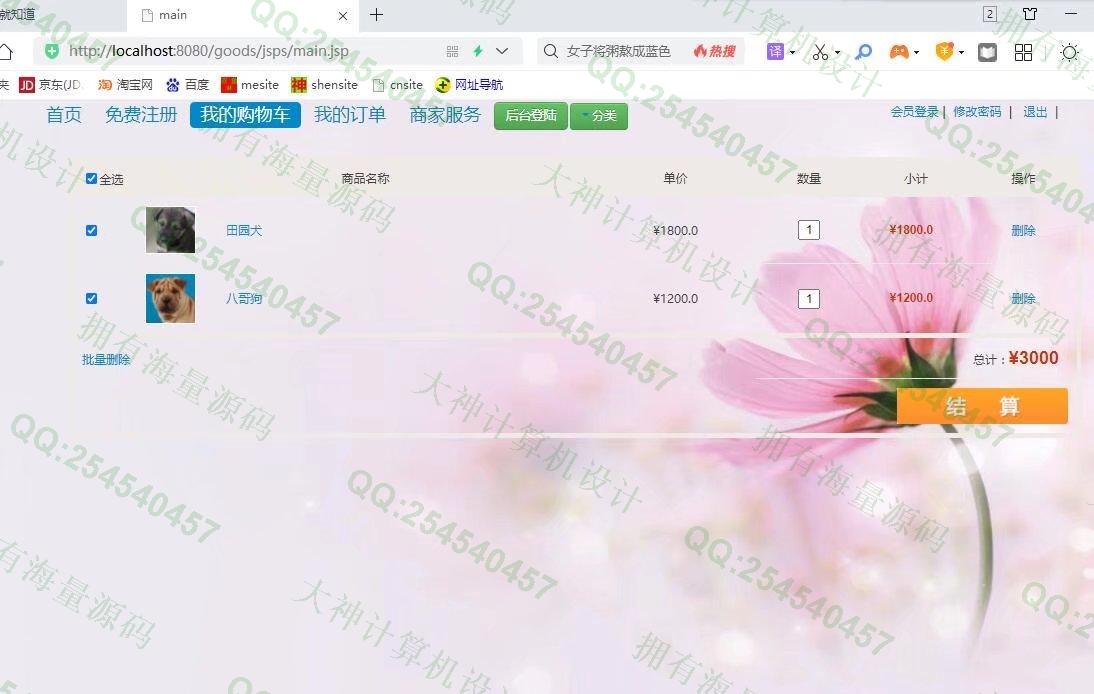Click the quantity field for 田园犬
1094x694 pixels.
click(x=809, y=229)
